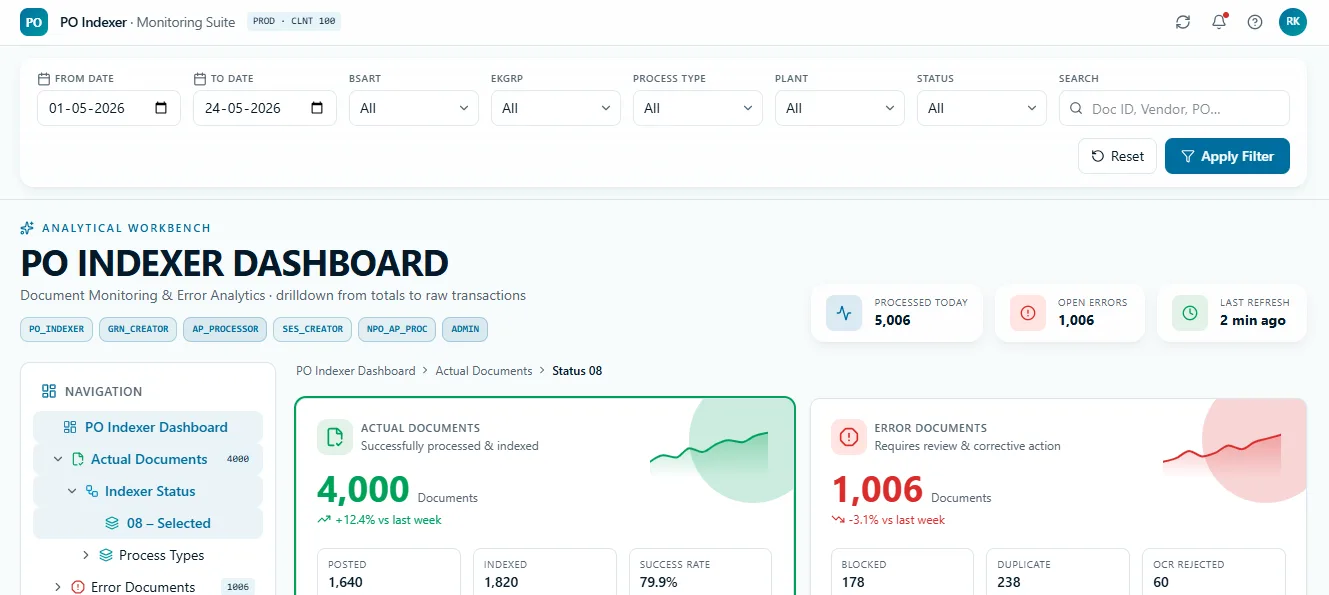Image resolution: width=1329 pixels, height=595 pixels.
Task: Open the EKGRP dropdown
Action: [x=556, y=108]
